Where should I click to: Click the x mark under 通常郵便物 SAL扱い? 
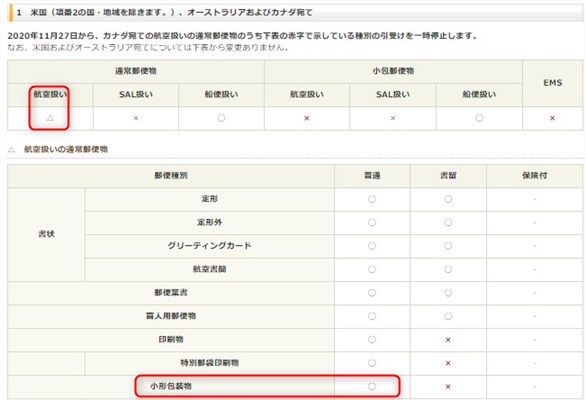(x=136, y=118)
